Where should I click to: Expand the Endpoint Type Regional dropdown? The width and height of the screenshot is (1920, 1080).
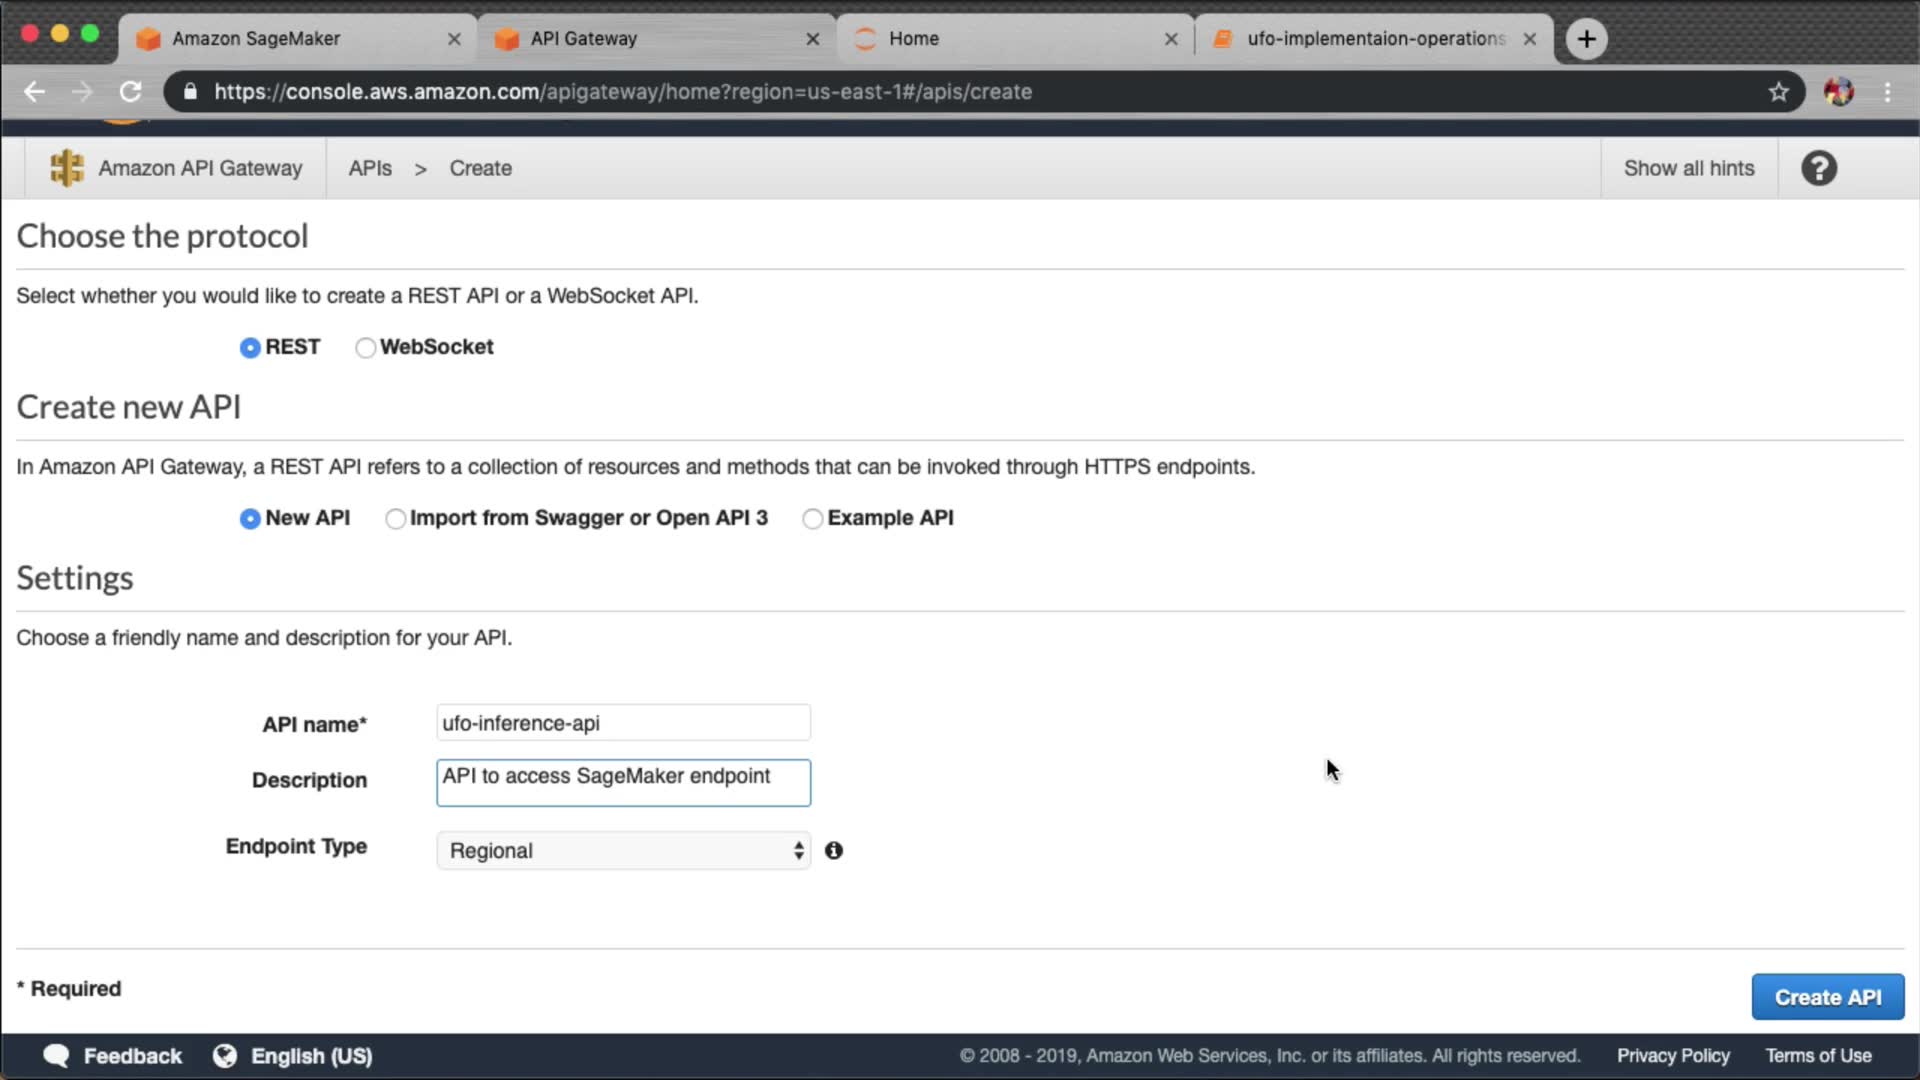(622, 850)
